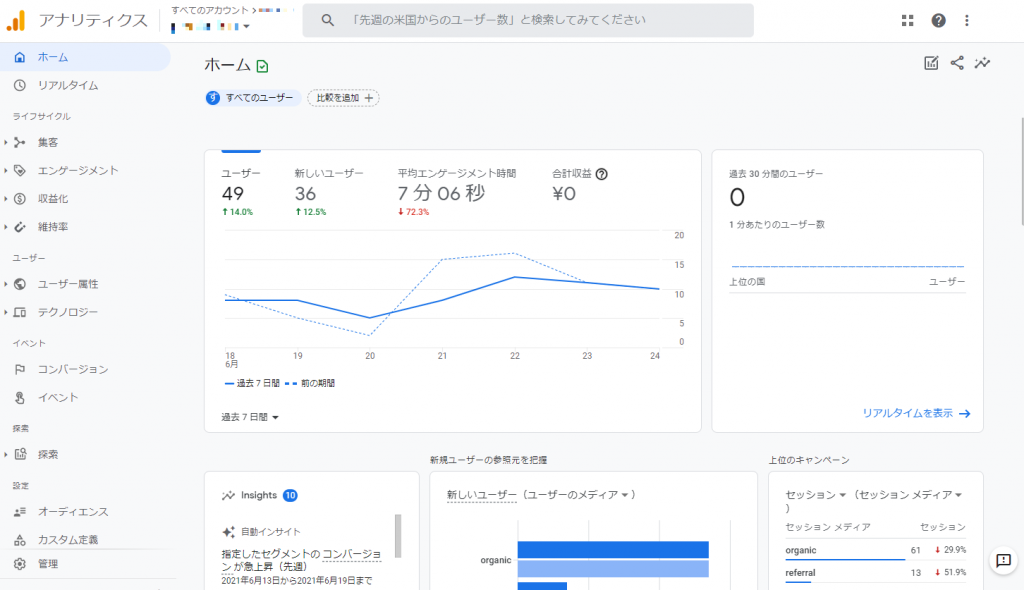
Task: Click the Analytics logo icon
Action: coord(16,20)
